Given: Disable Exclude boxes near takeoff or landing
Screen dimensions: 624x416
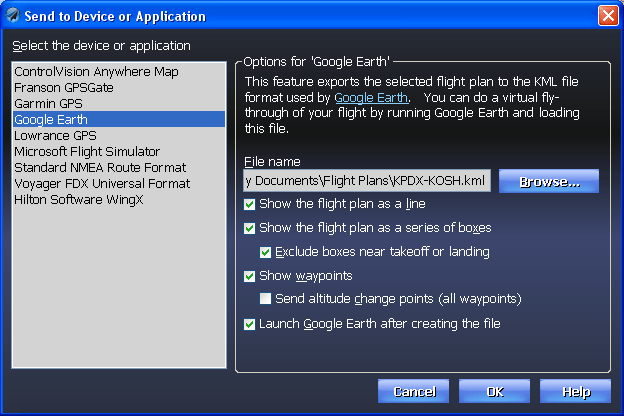Looking at the screenshot, I should coord(265,252).
